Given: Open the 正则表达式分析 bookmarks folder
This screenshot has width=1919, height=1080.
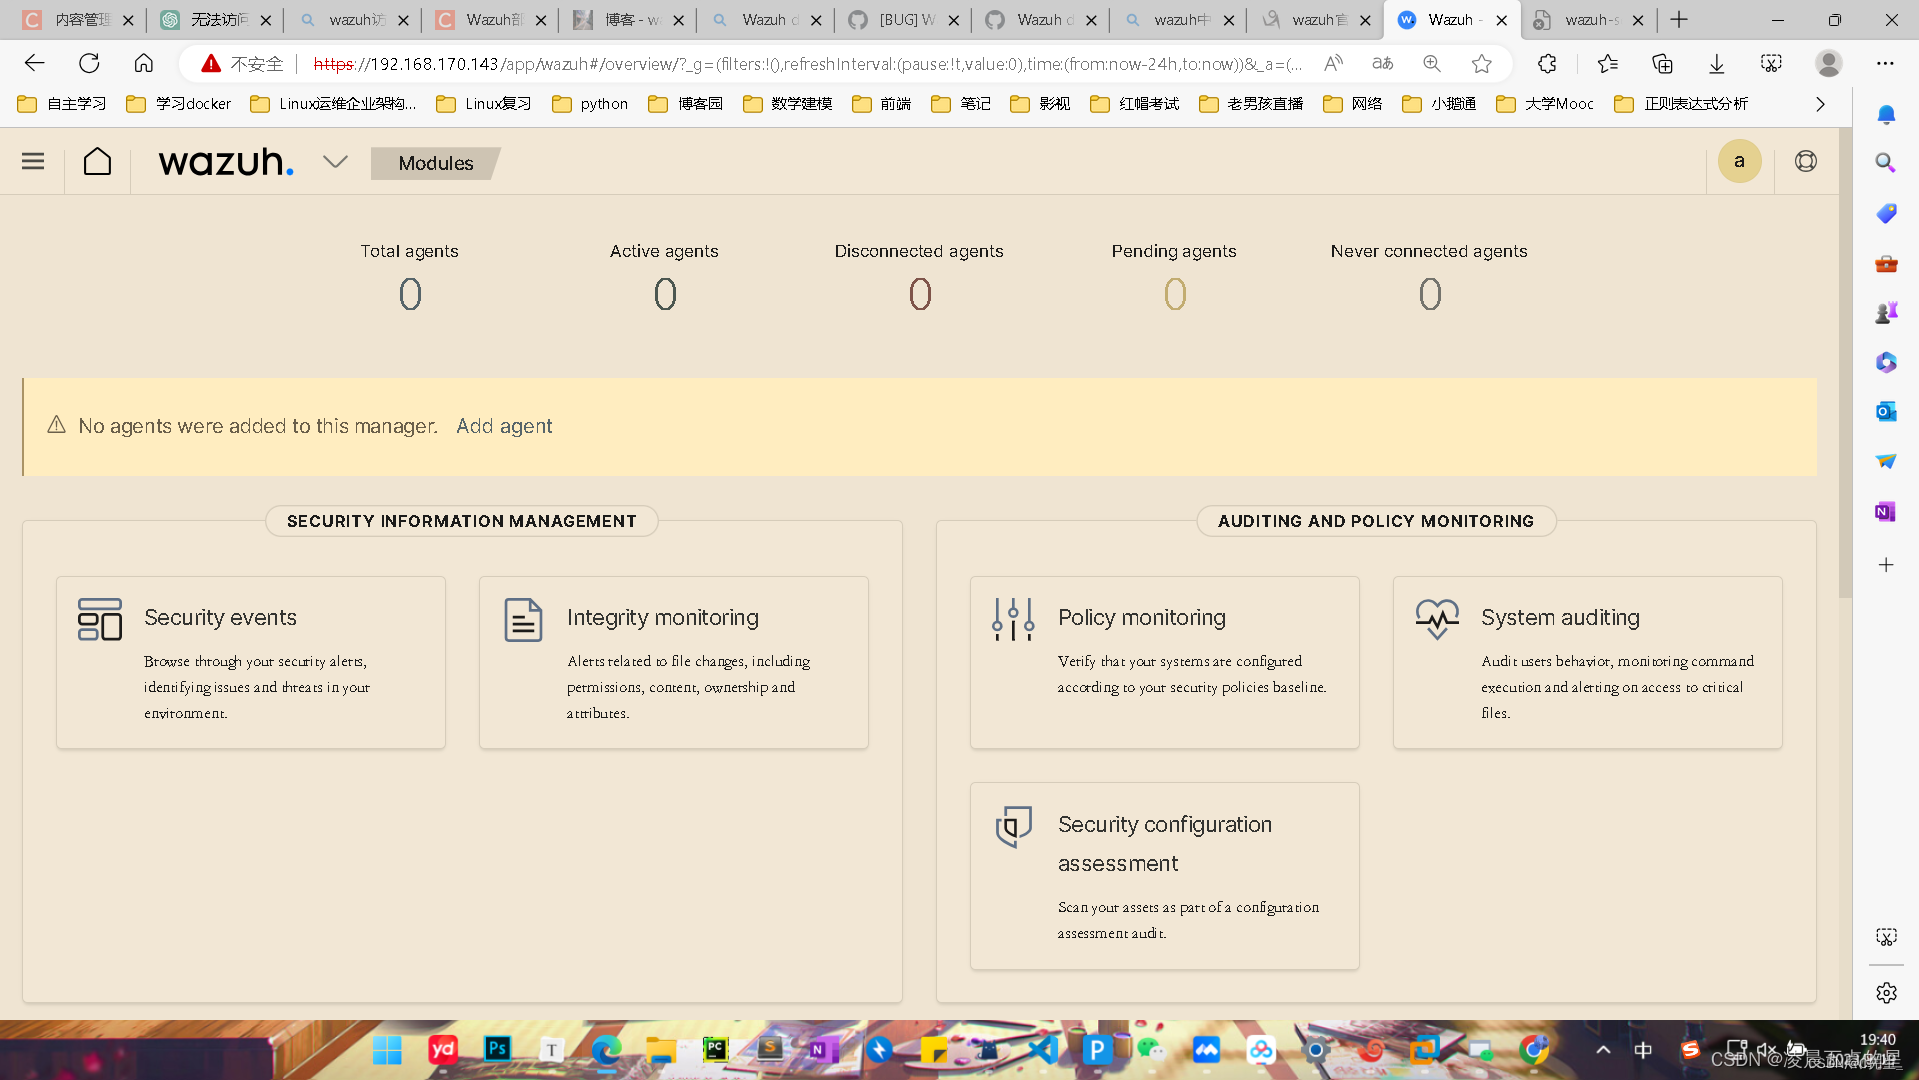Looking at the screenshot, I should pyautogui.click(x=1681, y=104).
